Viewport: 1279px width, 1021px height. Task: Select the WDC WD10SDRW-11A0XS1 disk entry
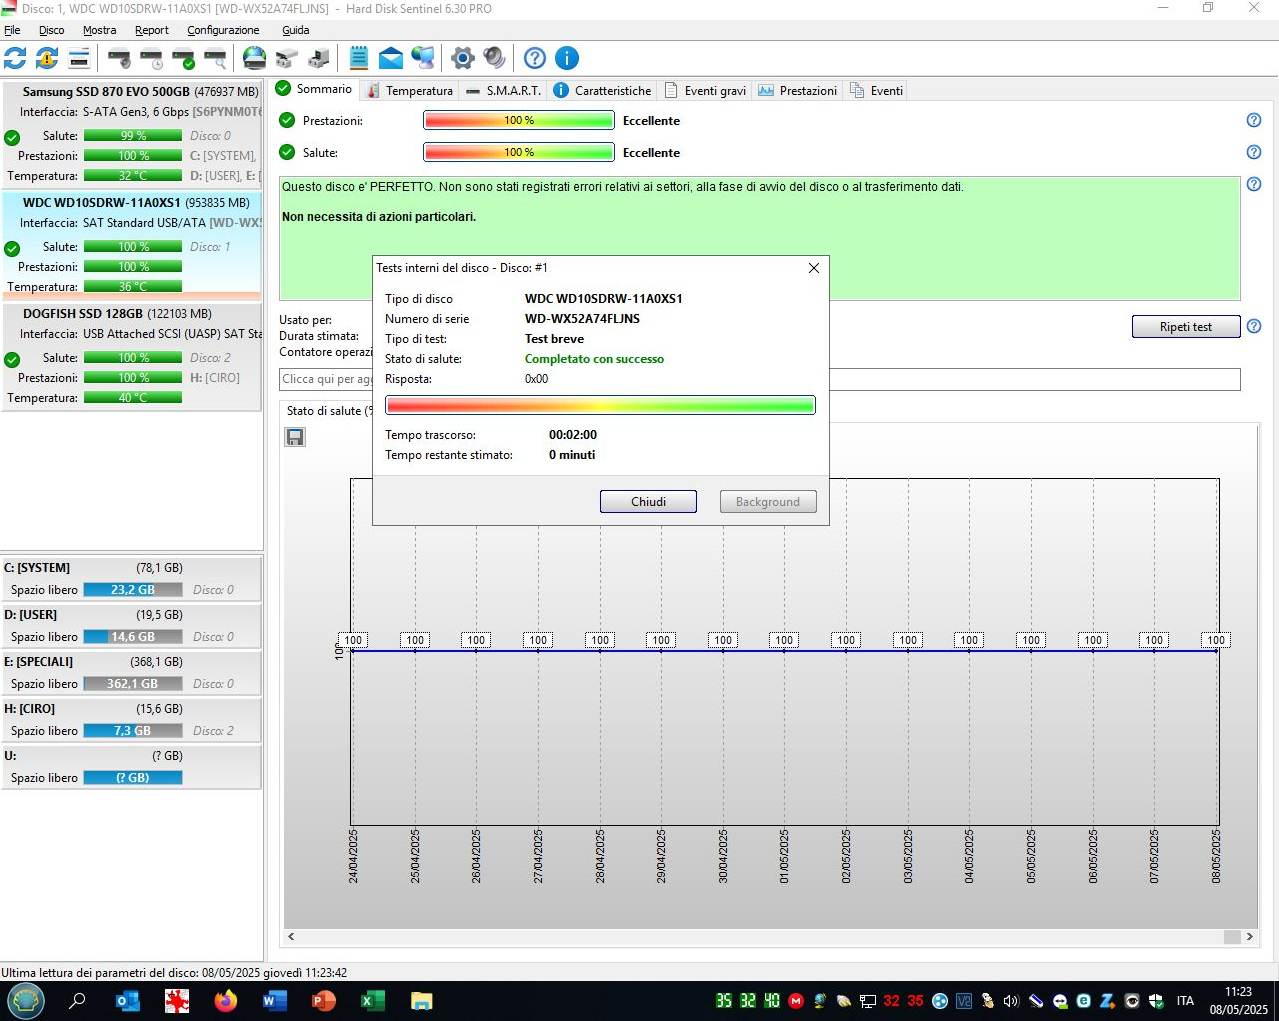131,245
